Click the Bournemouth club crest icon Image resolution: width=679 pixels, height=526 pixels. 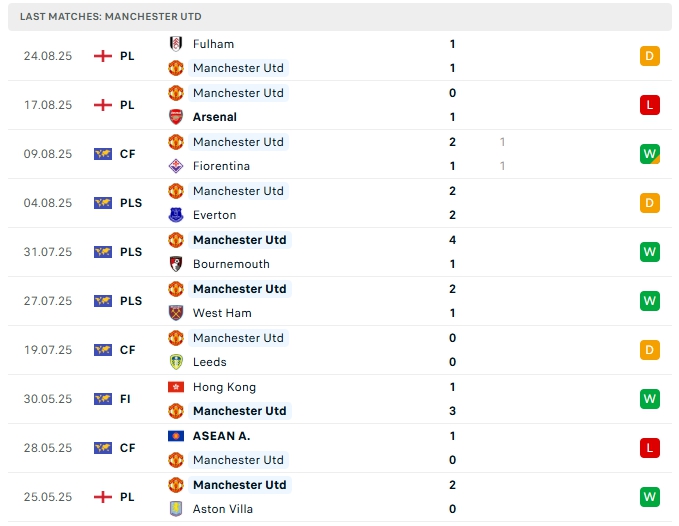pos(176,264)
